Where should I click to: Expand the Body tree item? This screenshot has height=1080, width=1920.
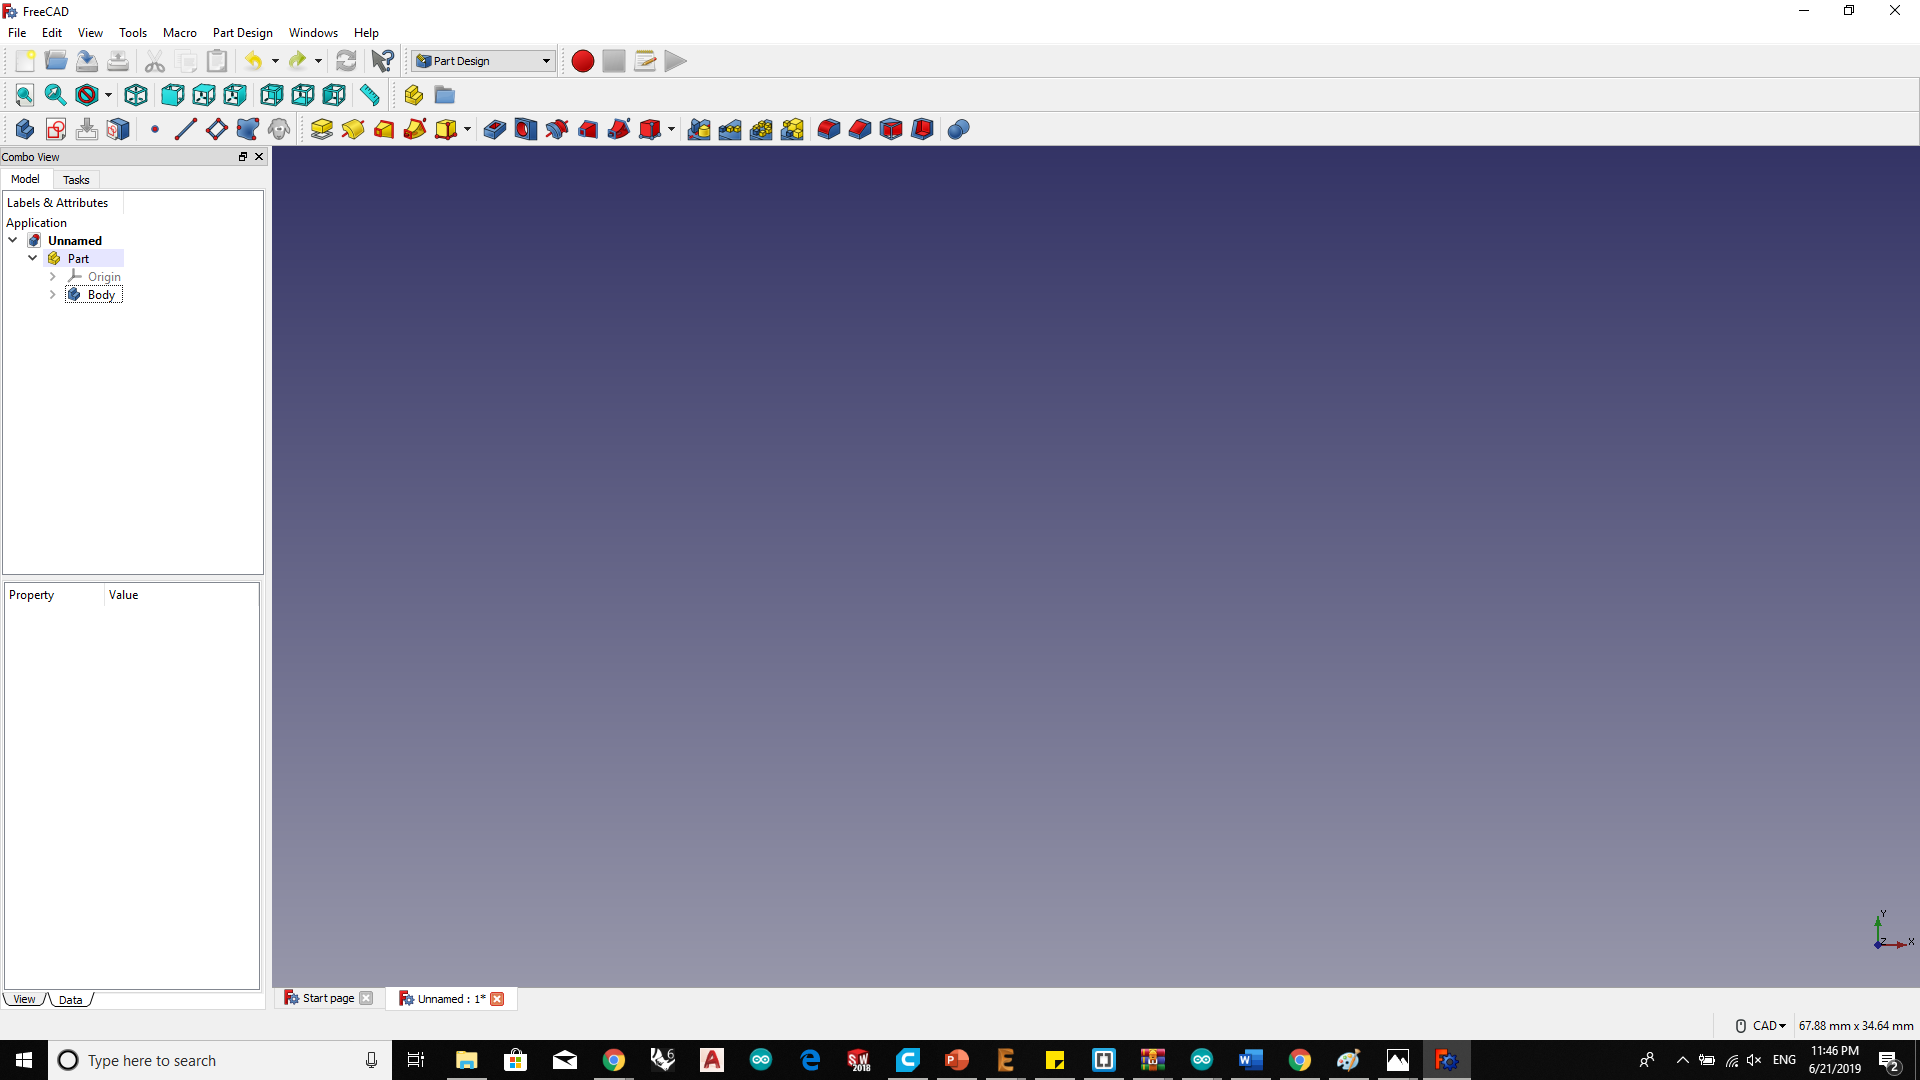[52, 295]
